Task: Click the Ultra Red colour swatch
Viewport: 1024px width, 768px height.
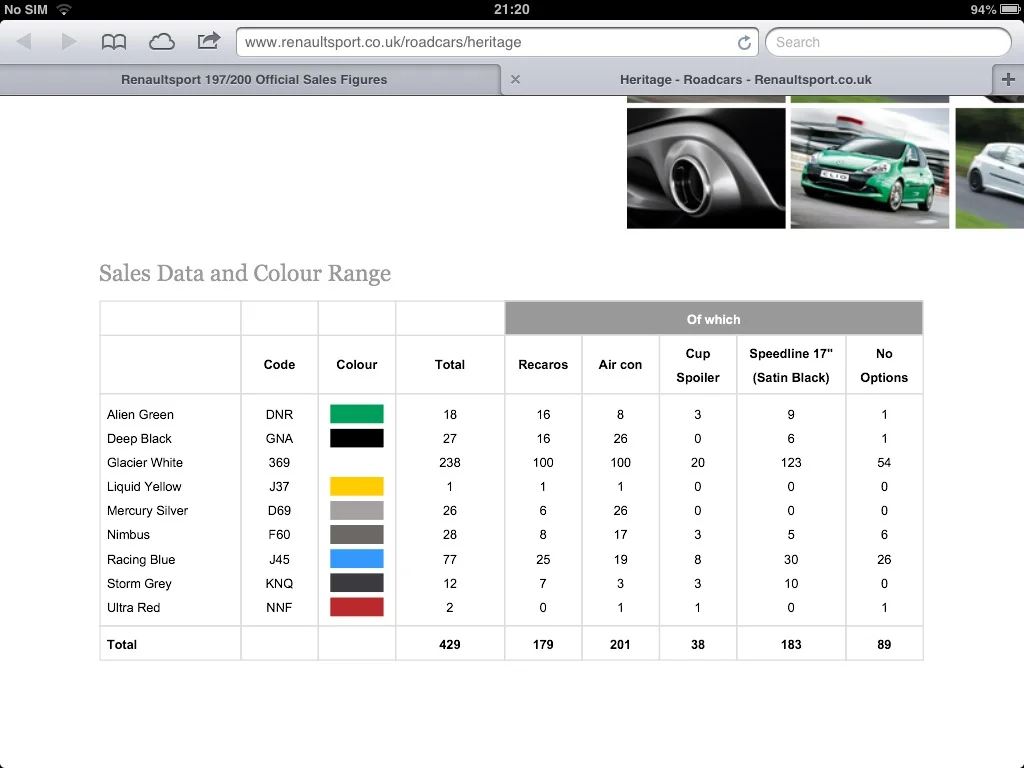Action: pyautogui.click(x=357, y=607)
